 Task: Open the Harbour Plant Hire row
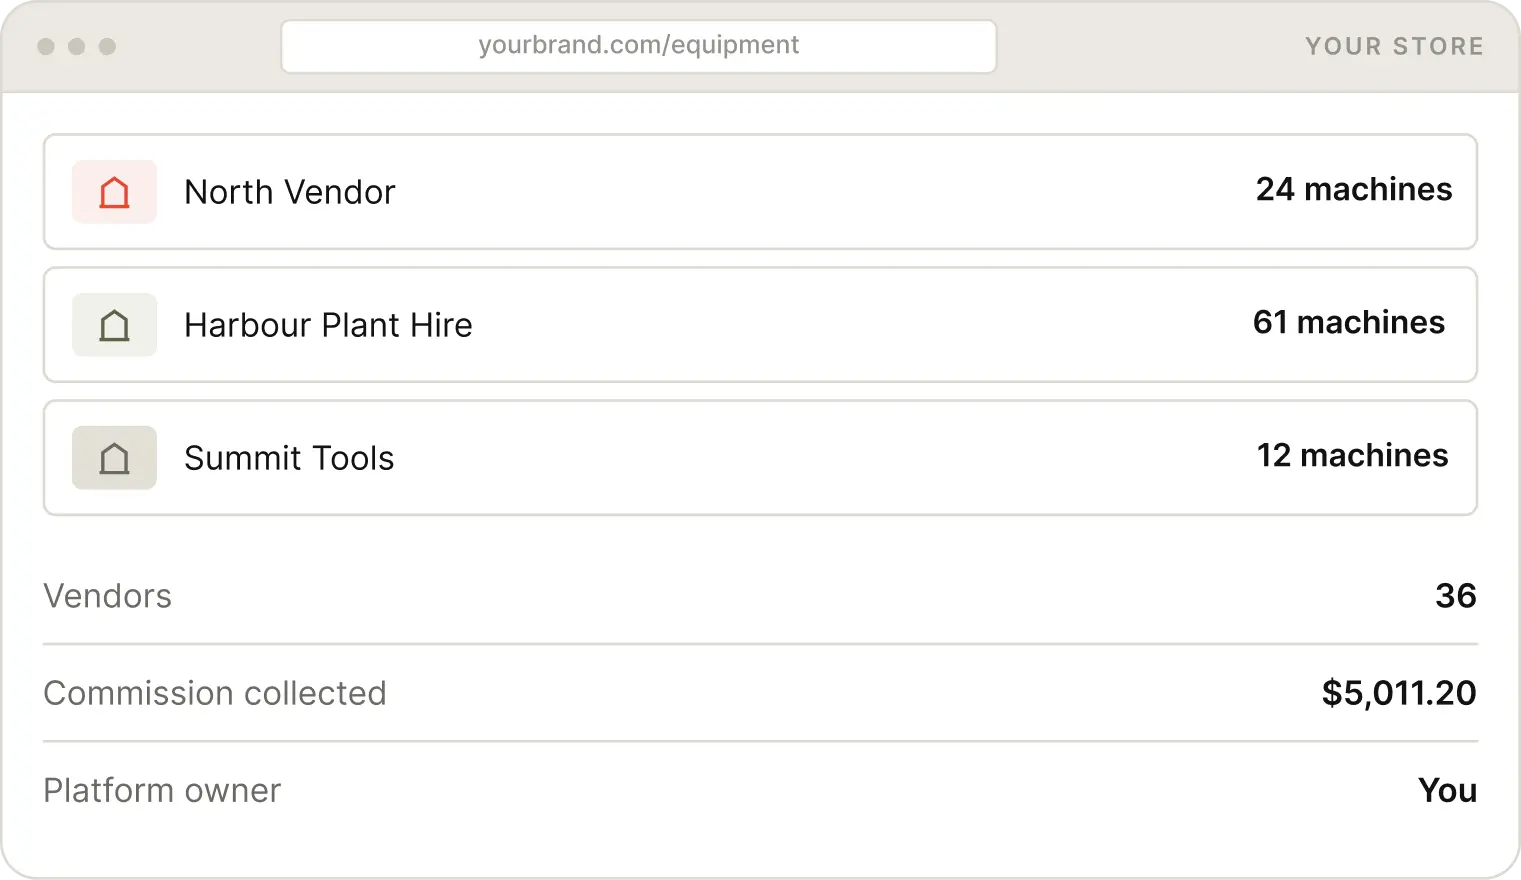(x=760, y=325)
